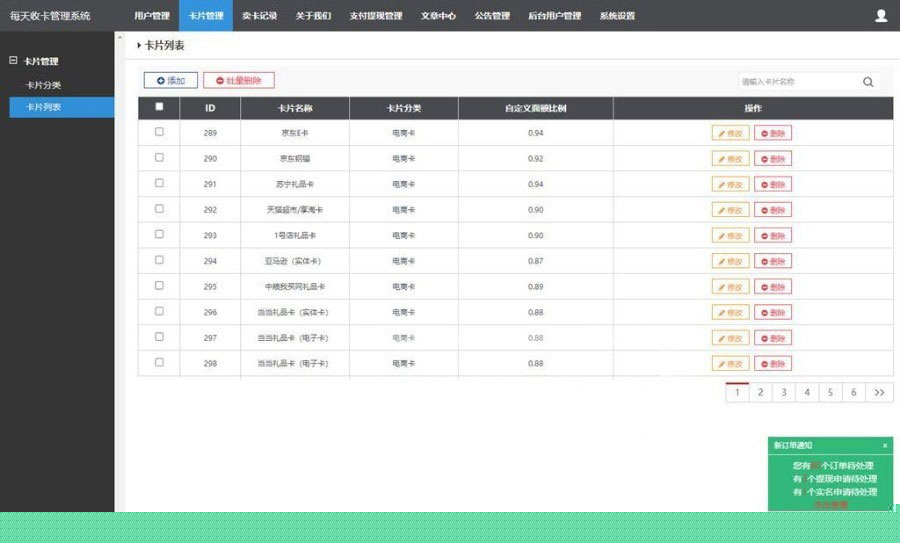900x543 pixels.
Task: Open 卡片分类 in the sidebar
Action: coord(44,85)
